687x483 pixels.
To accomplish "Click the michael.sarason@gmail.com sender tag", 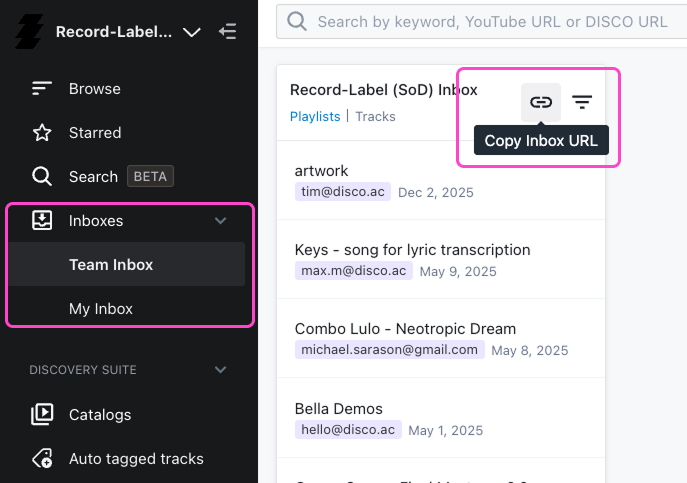I will click(390, 349).
